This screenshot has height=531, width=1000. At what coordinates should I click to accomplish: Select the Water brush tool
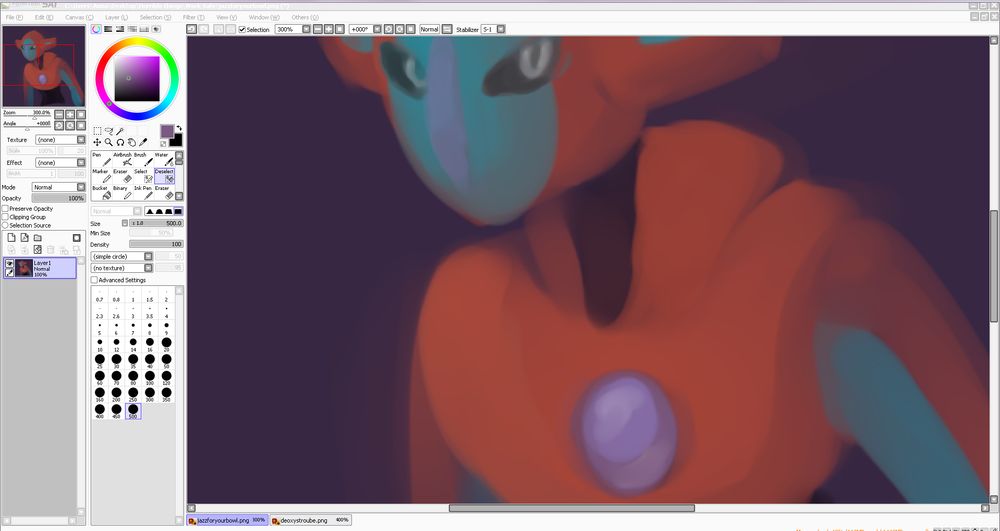[x=164, y=159]
